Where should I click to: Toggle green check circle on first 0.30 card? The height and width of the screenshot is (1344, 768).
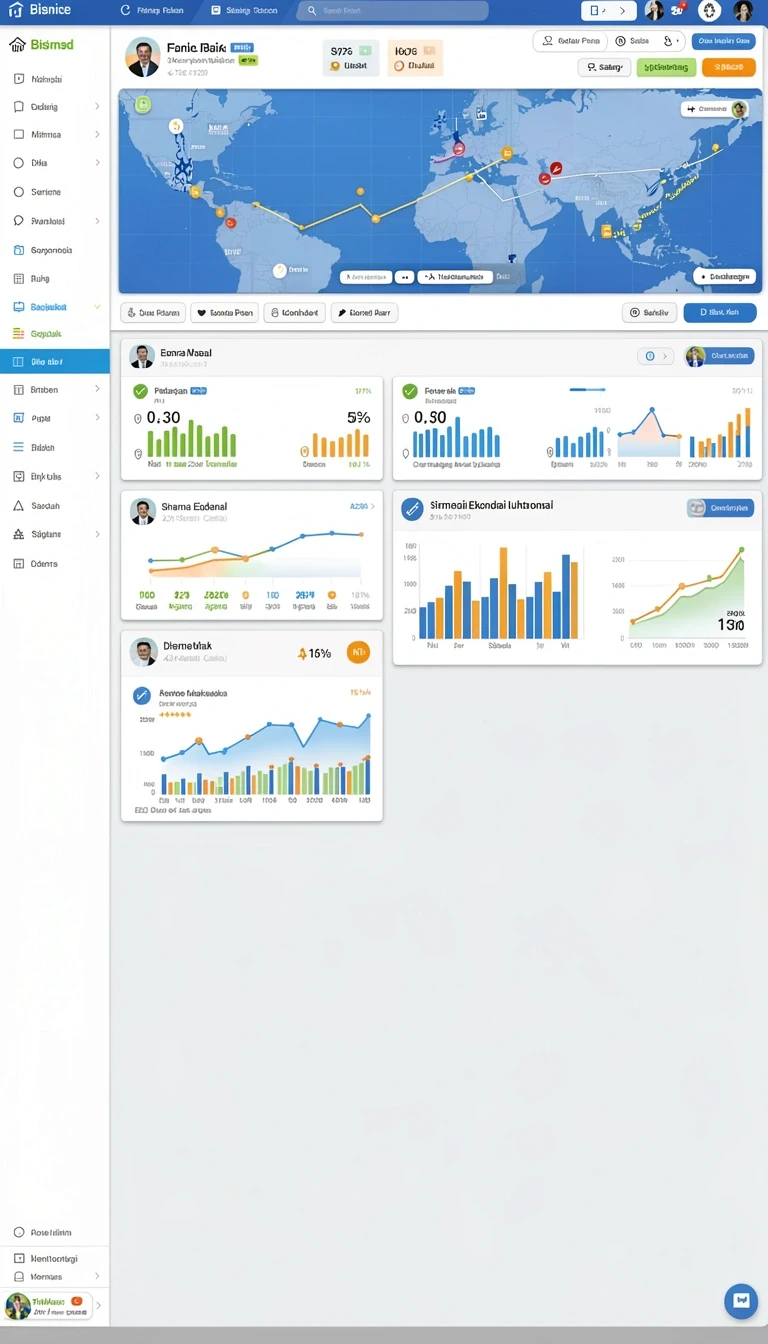pyautogui.click(x=140, y=391)
